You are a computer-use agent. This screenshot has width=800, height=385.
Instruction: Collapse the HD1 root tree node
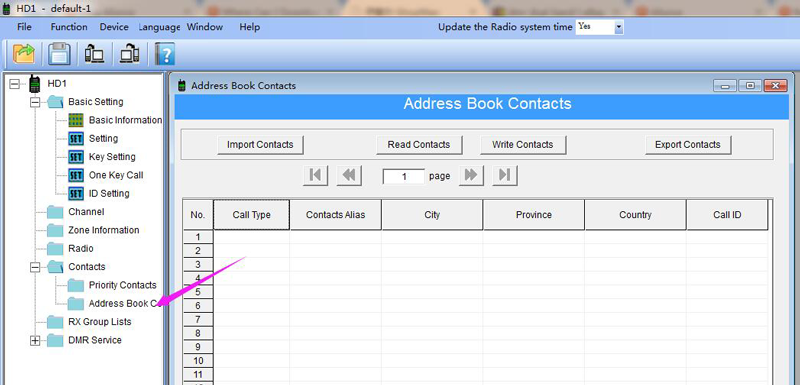pos(14,84)
